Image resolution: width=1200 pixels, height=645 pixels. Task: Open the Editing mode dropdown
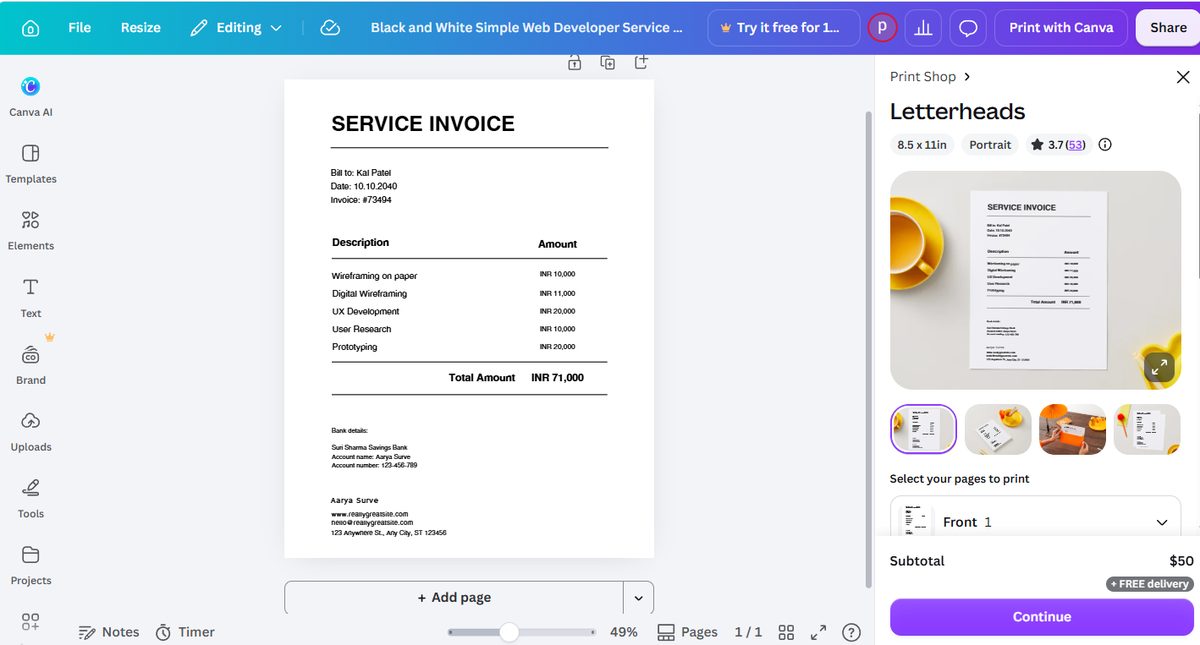[x=236, y=27]
